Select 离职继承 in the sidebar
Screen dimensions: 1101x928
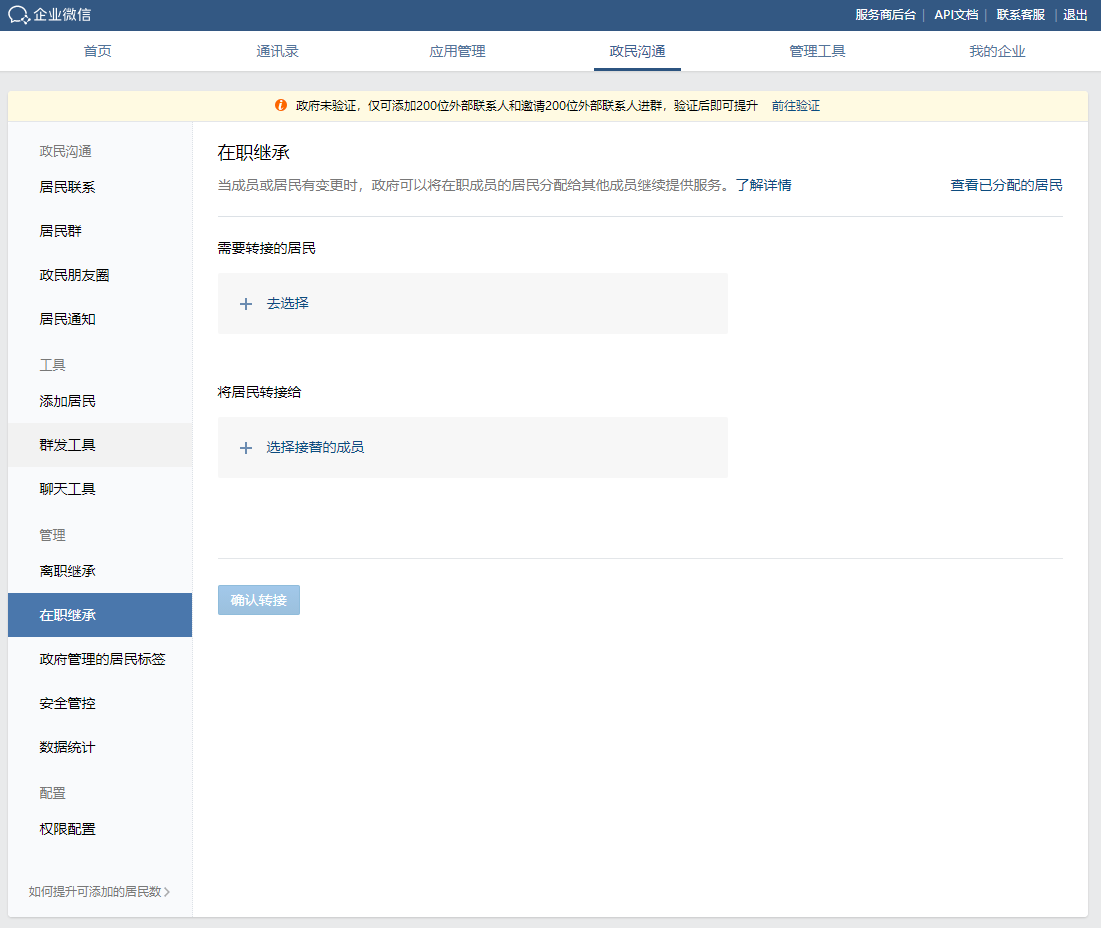[x=100, y=571]
